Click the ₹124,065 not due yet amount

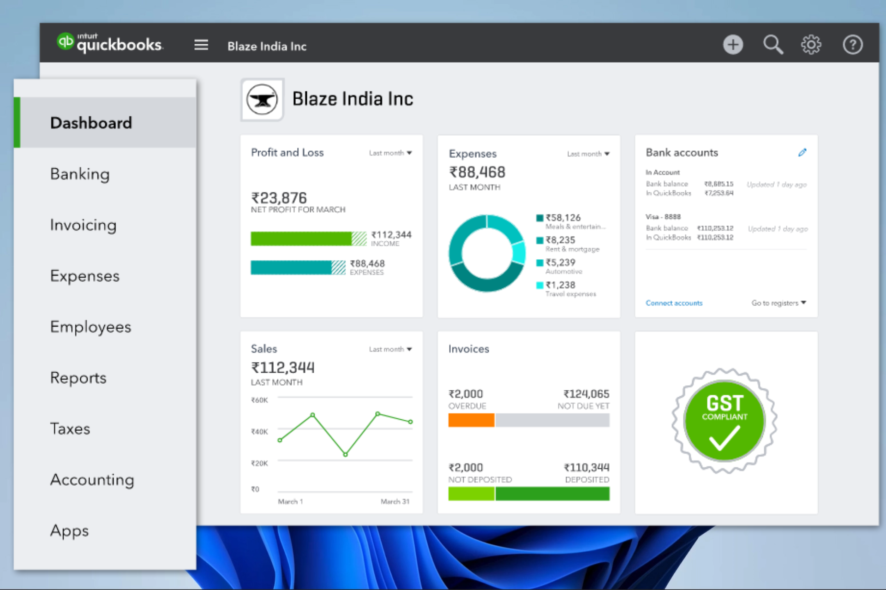coord(586,394)
